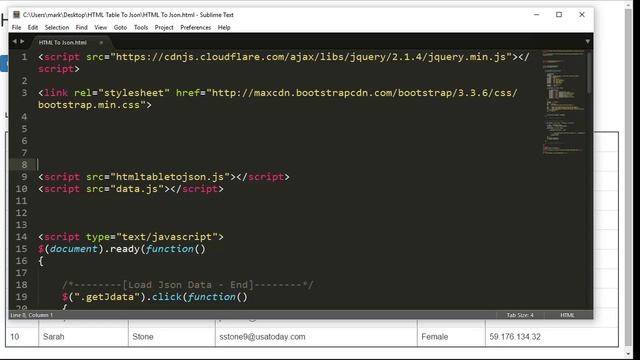Open the tab list dropdown arrow
640x360 pixels.
587,42
